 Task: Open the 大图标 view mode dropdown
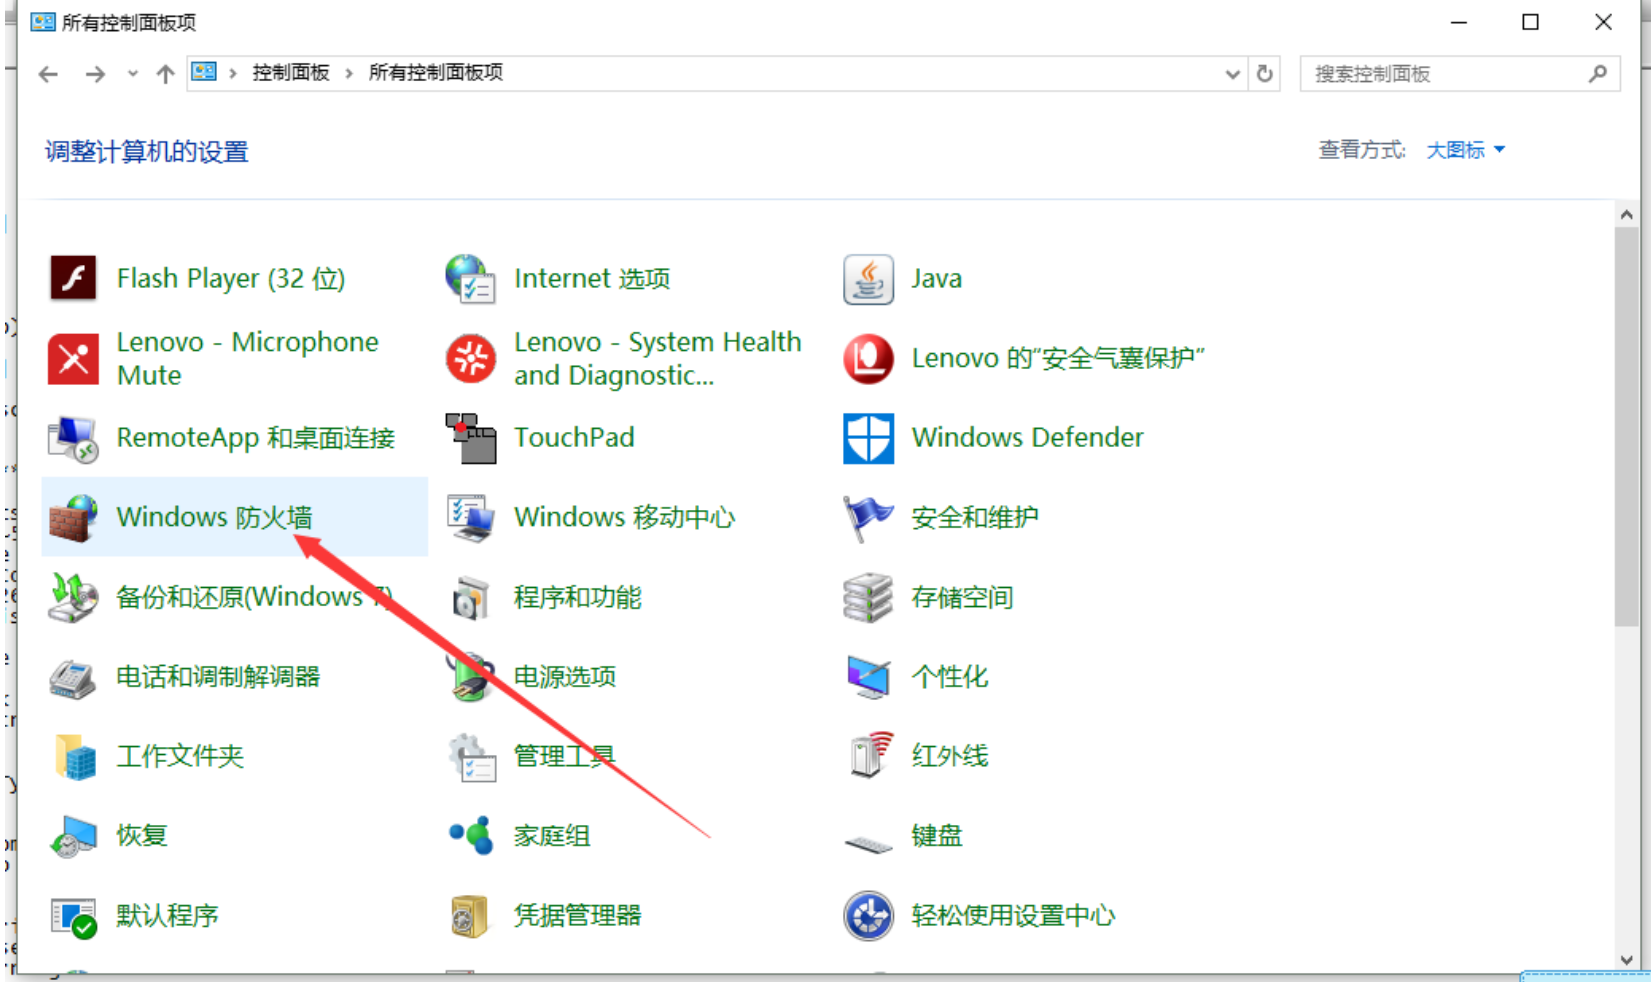(x=1464, y=150)
